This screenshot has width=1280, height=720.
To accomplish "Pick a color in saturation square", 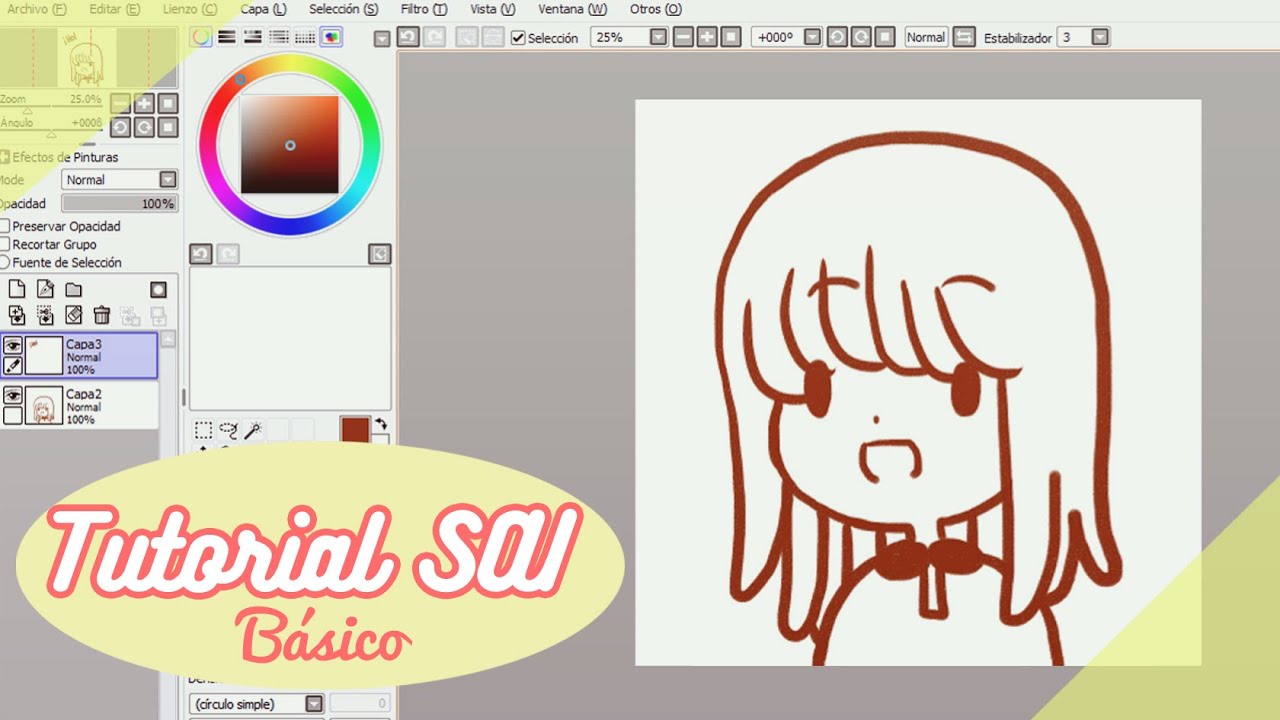I will coord(290,145).
